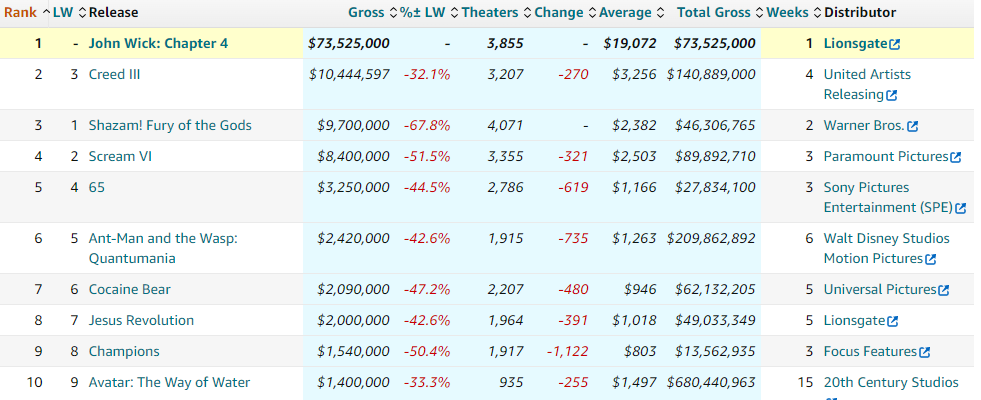981x400 pixels.
Task: Sort by Weeks column header
Action: click(788, 12)
